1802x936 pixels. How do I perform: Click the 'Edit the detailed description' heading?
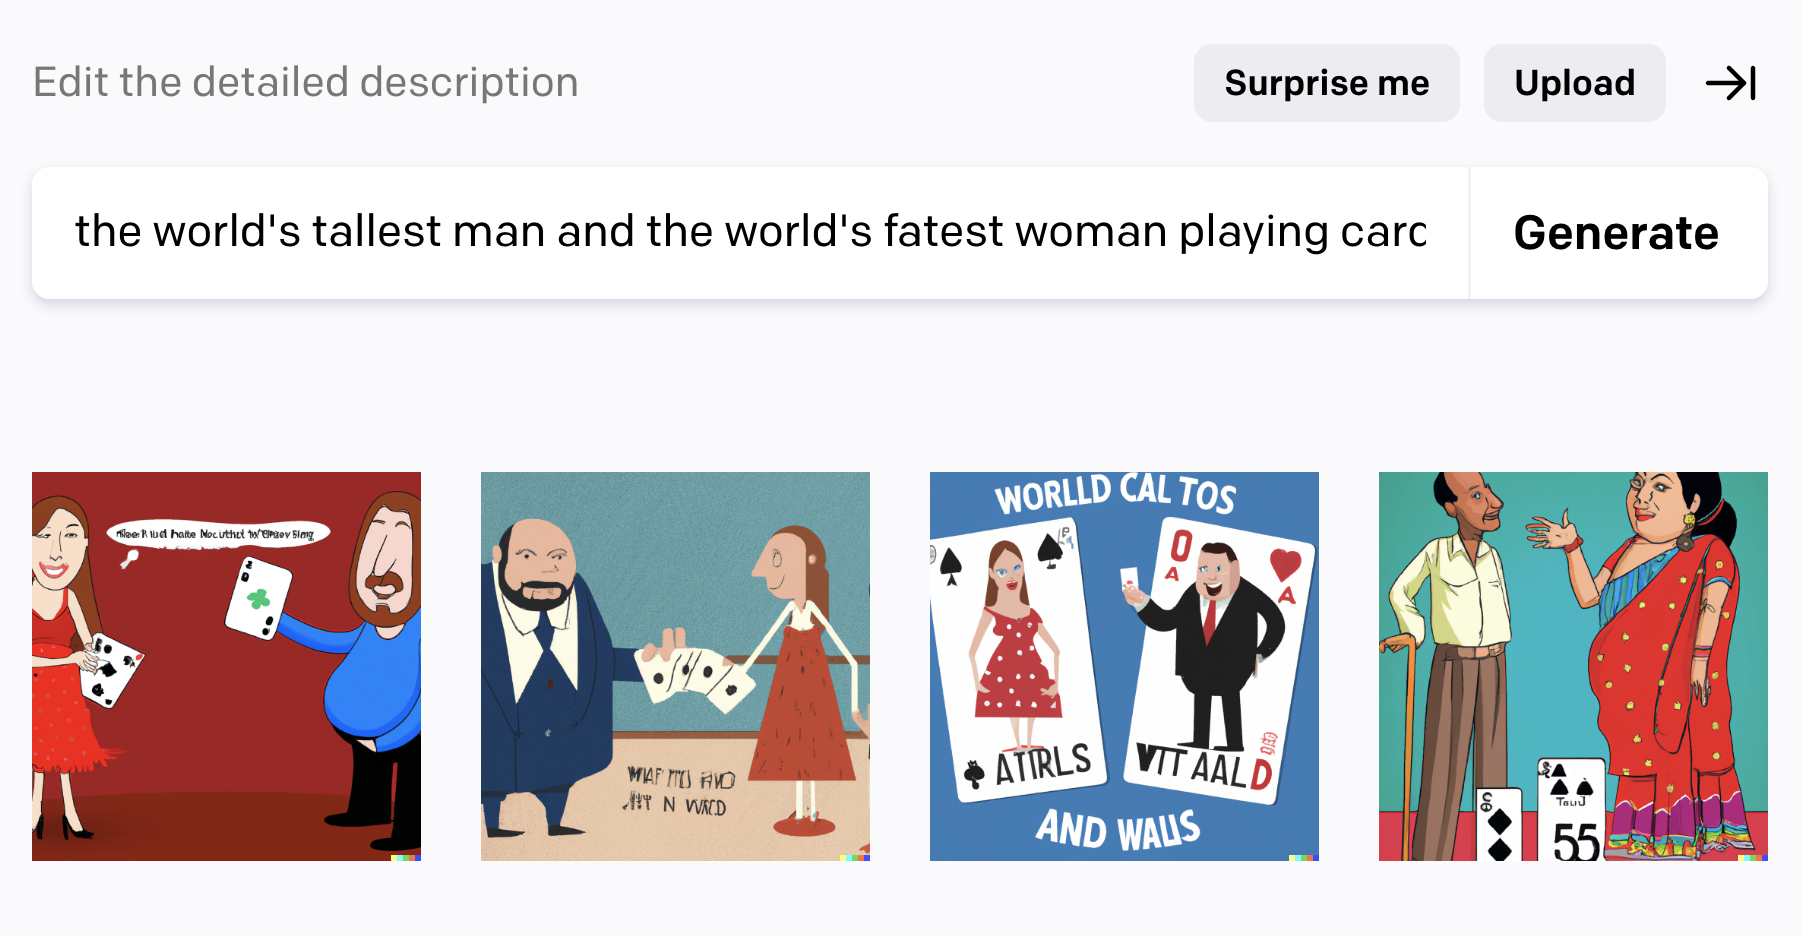306,83
